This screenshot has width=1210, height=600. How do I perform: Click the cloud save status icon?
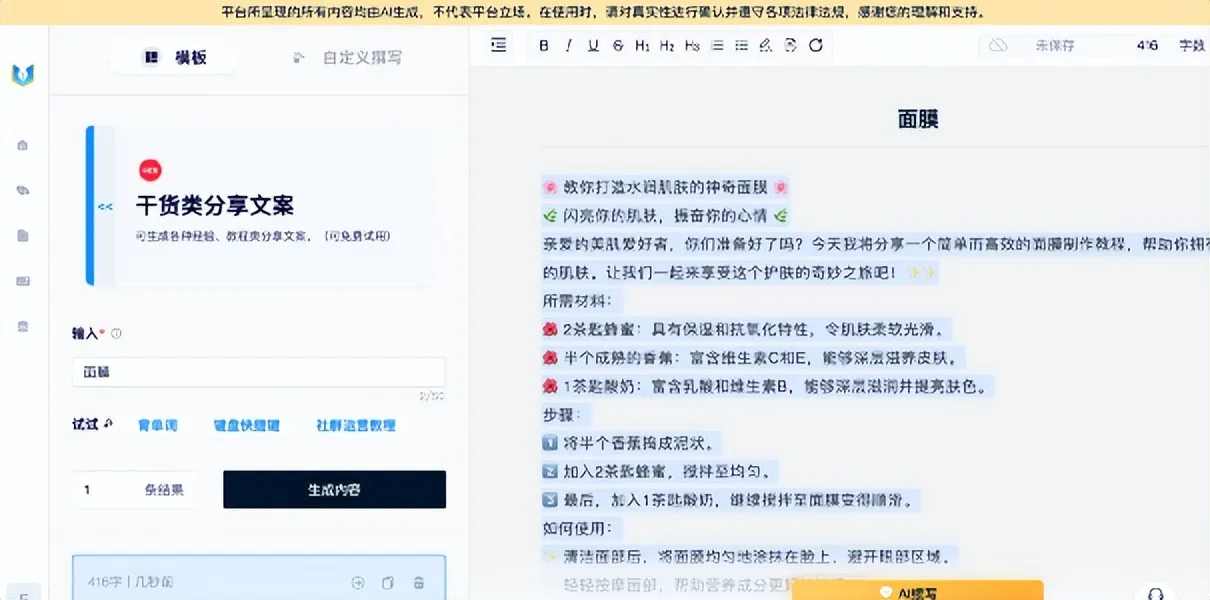pyautogui.click(x=998, y=45)
